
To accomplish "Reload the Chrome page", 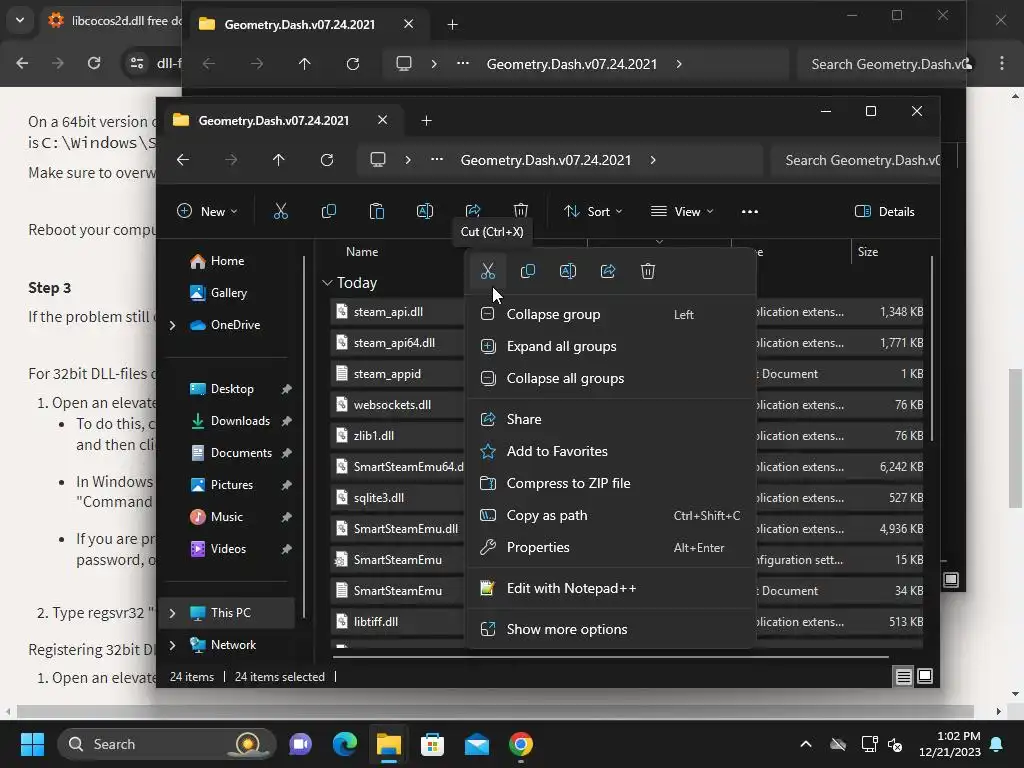I will pyautogui.click(x=94, y=63).
